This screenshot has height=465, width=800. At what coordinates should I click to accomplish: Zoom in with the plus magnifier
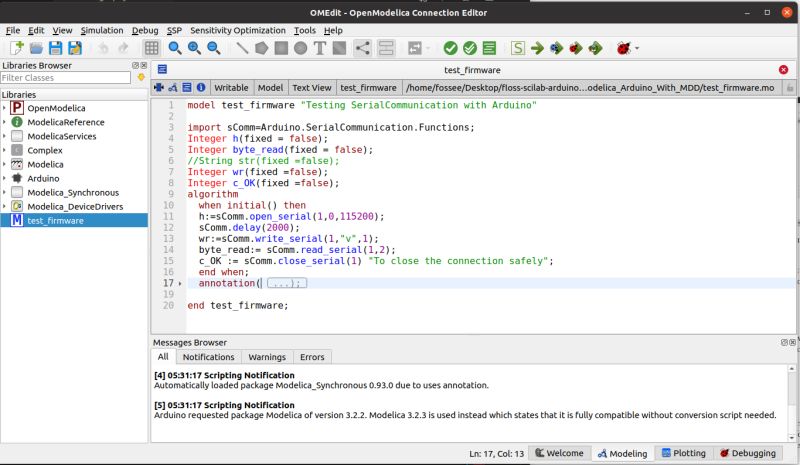click(x=194, y=48)
